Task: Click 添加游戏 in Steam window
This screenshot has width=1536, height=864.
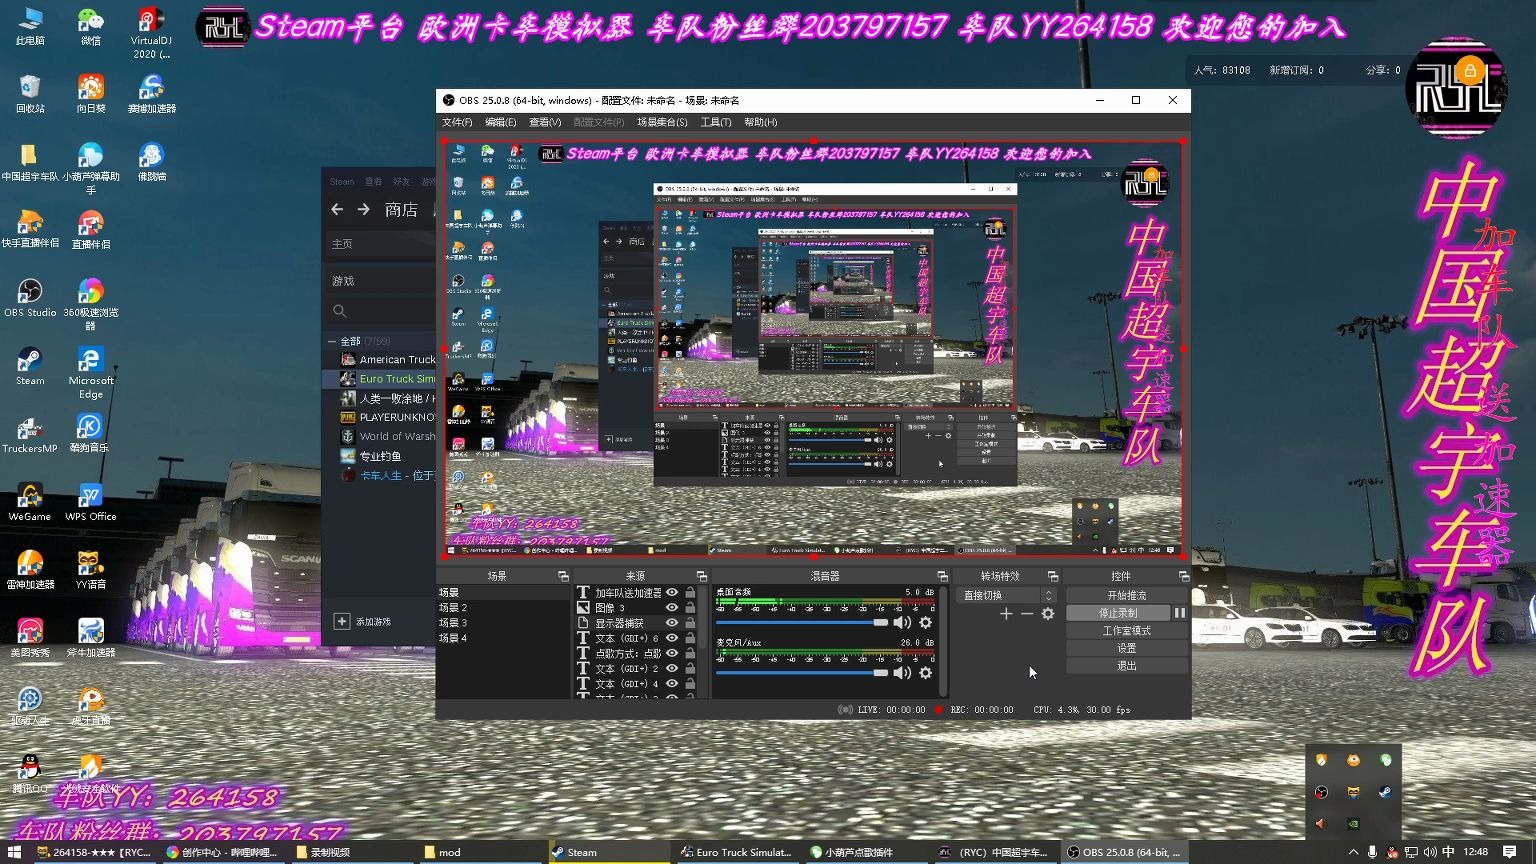Action: tap(364, 622)
